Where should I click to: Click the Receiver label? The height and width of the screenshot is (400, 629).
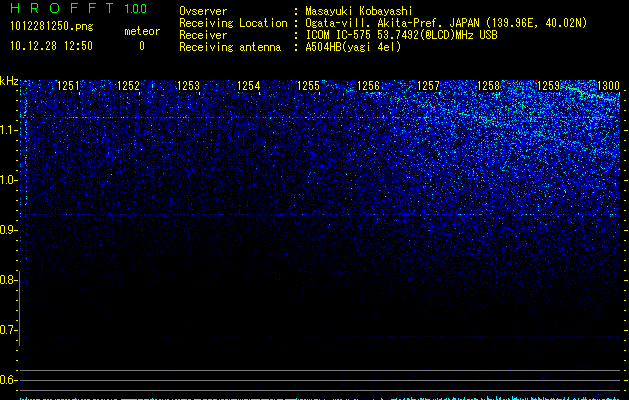203,35
